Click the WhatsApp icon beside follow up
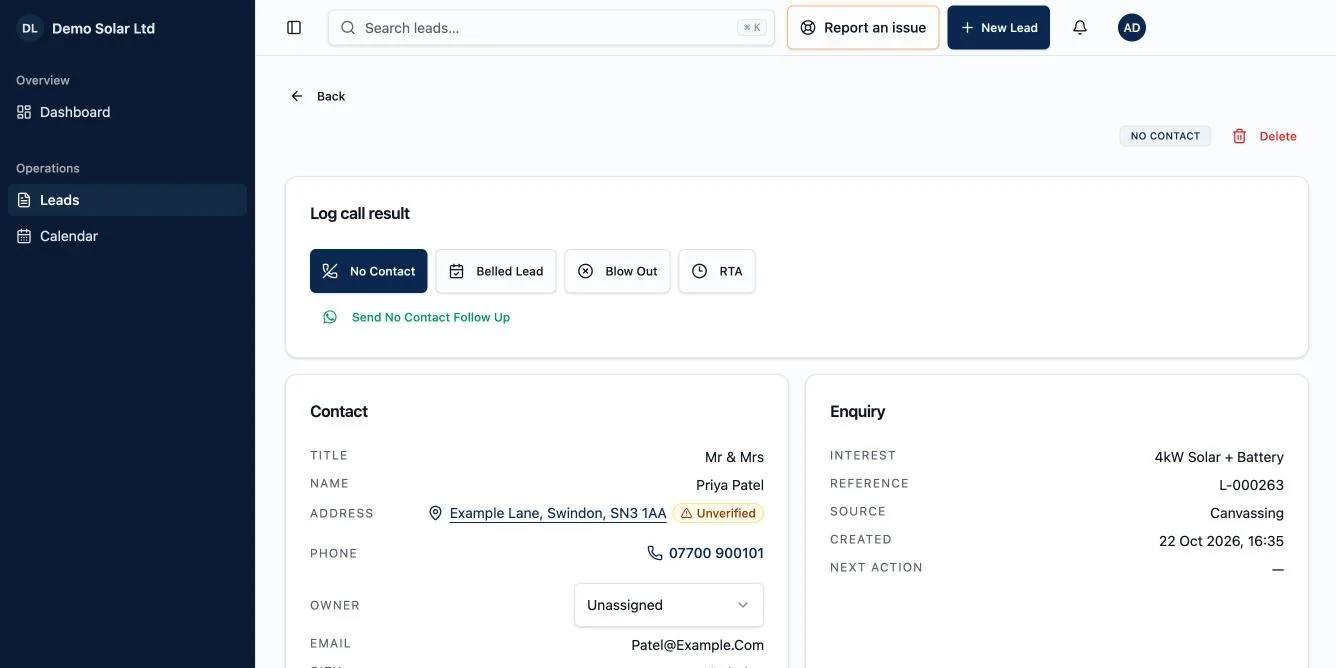This screenshot has height=668, width=1336. point(330,317)
